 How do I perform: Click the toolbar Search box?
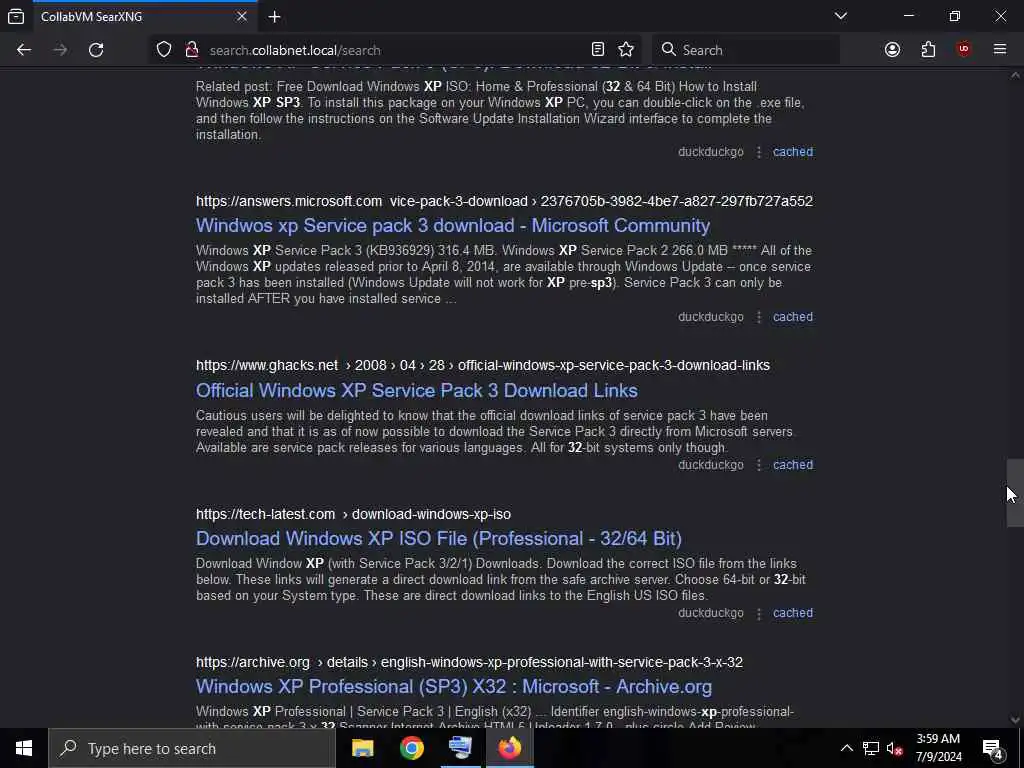[746, 50]
